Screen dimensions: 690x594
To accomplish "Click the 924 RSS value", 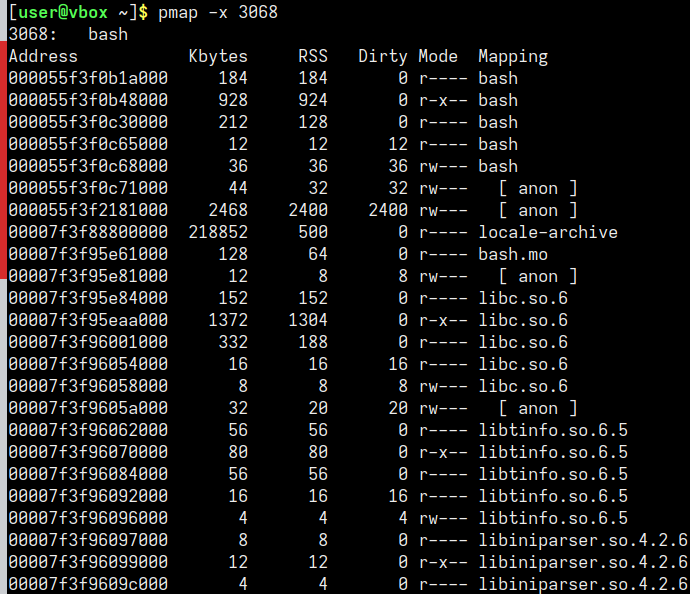I will tap(313, 100).
